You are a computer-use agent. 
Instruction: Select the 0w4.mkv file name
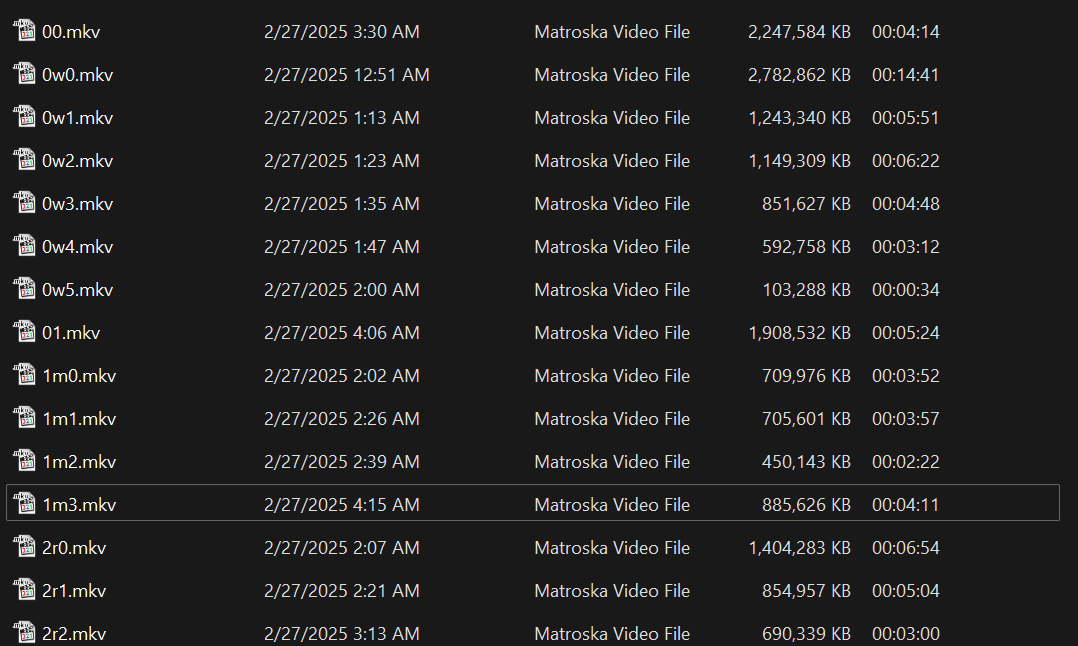click(77, 247)
